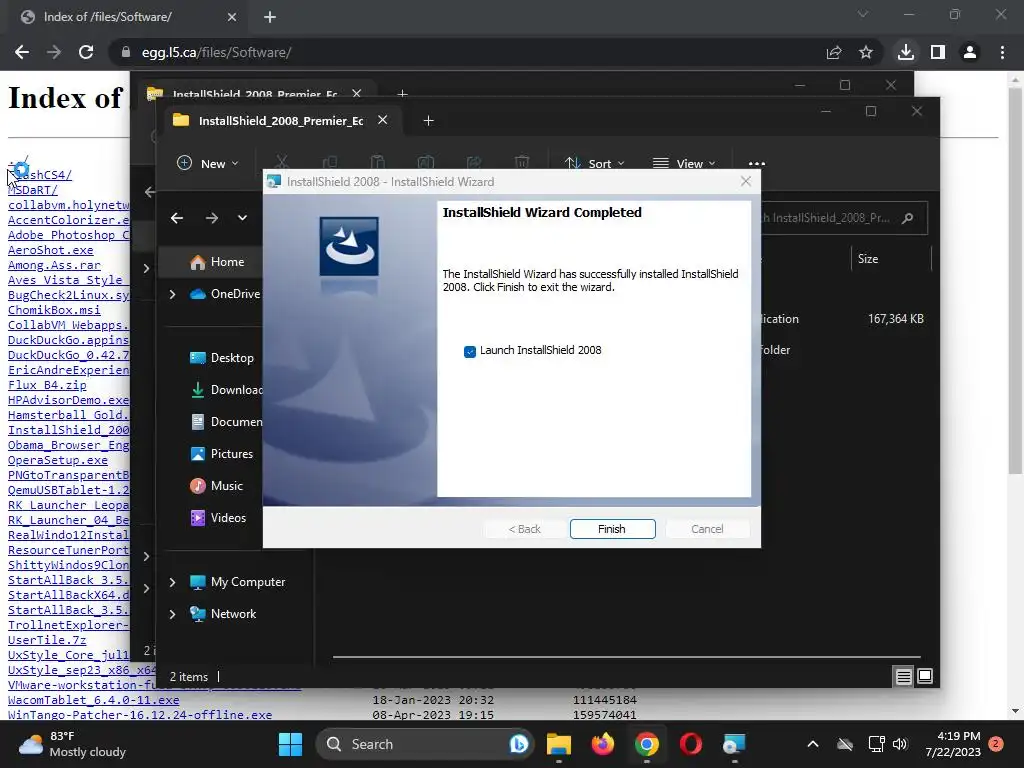
Task: Open the Sort dropdown in File Explorer
Action: pos(594,163)
